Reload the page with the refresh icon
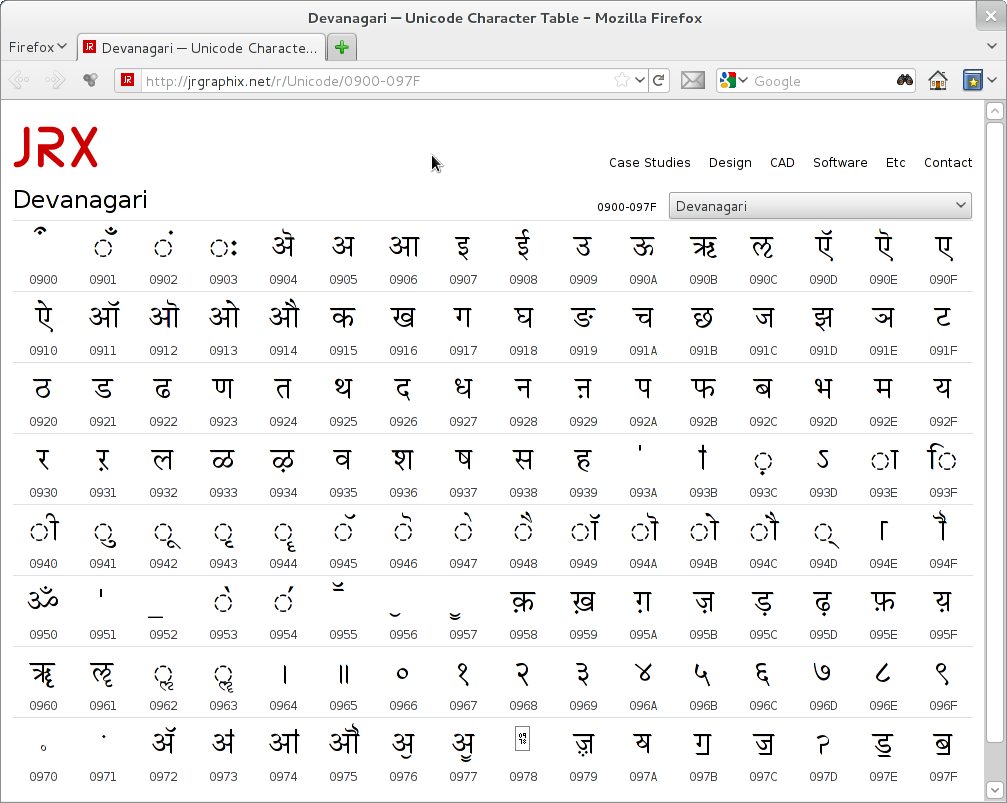 pyautogui.click(x=658, y=80)
